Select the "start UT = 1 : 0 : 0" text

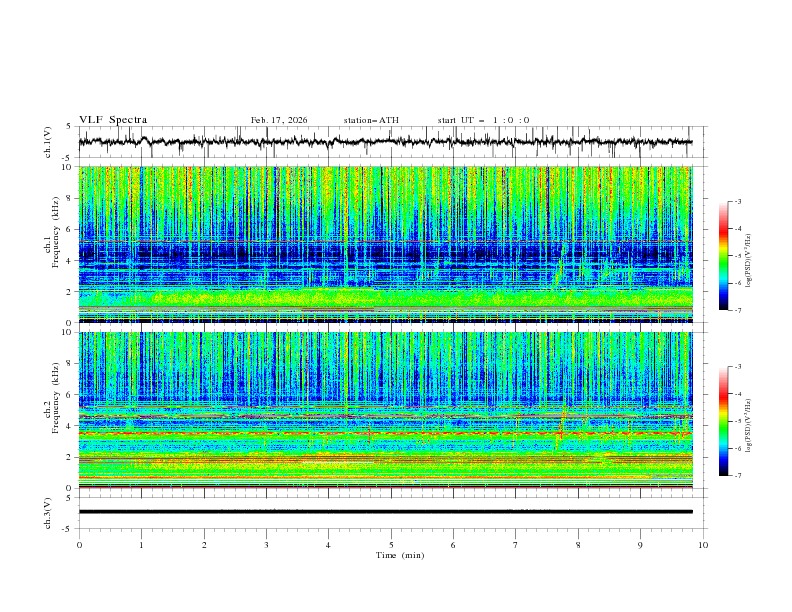(x=483, y=120)
